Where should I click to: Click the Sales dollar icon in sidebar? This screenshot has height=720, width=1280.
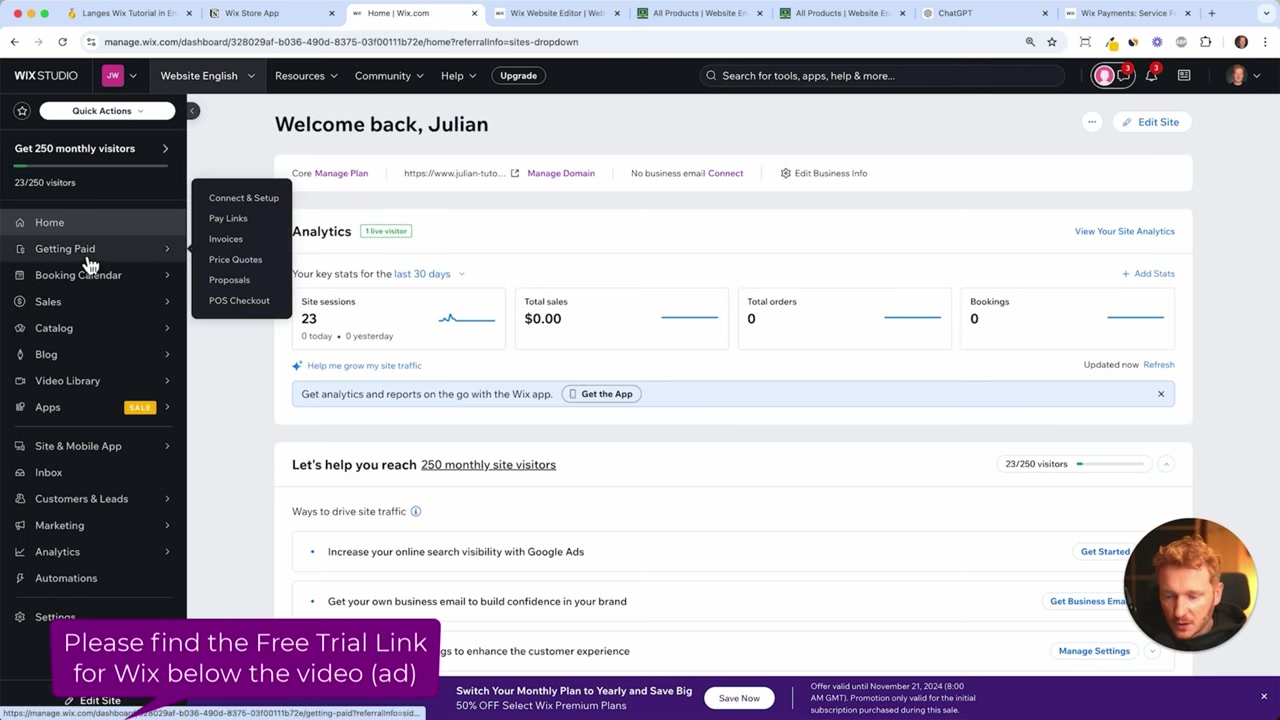tap(20, 301)
